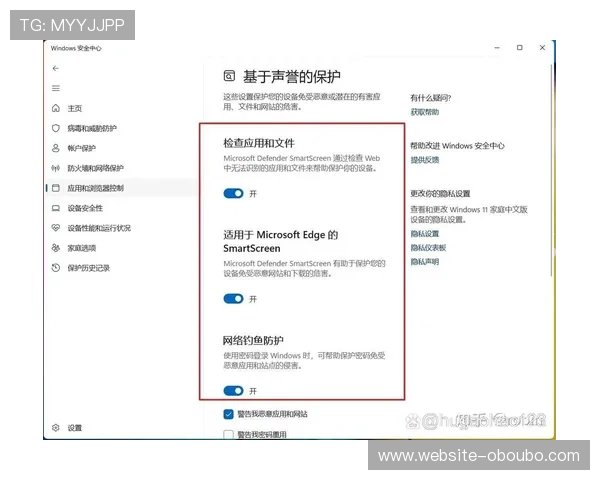Check the 警告我密码重用 checkbox

coord(228,434)
